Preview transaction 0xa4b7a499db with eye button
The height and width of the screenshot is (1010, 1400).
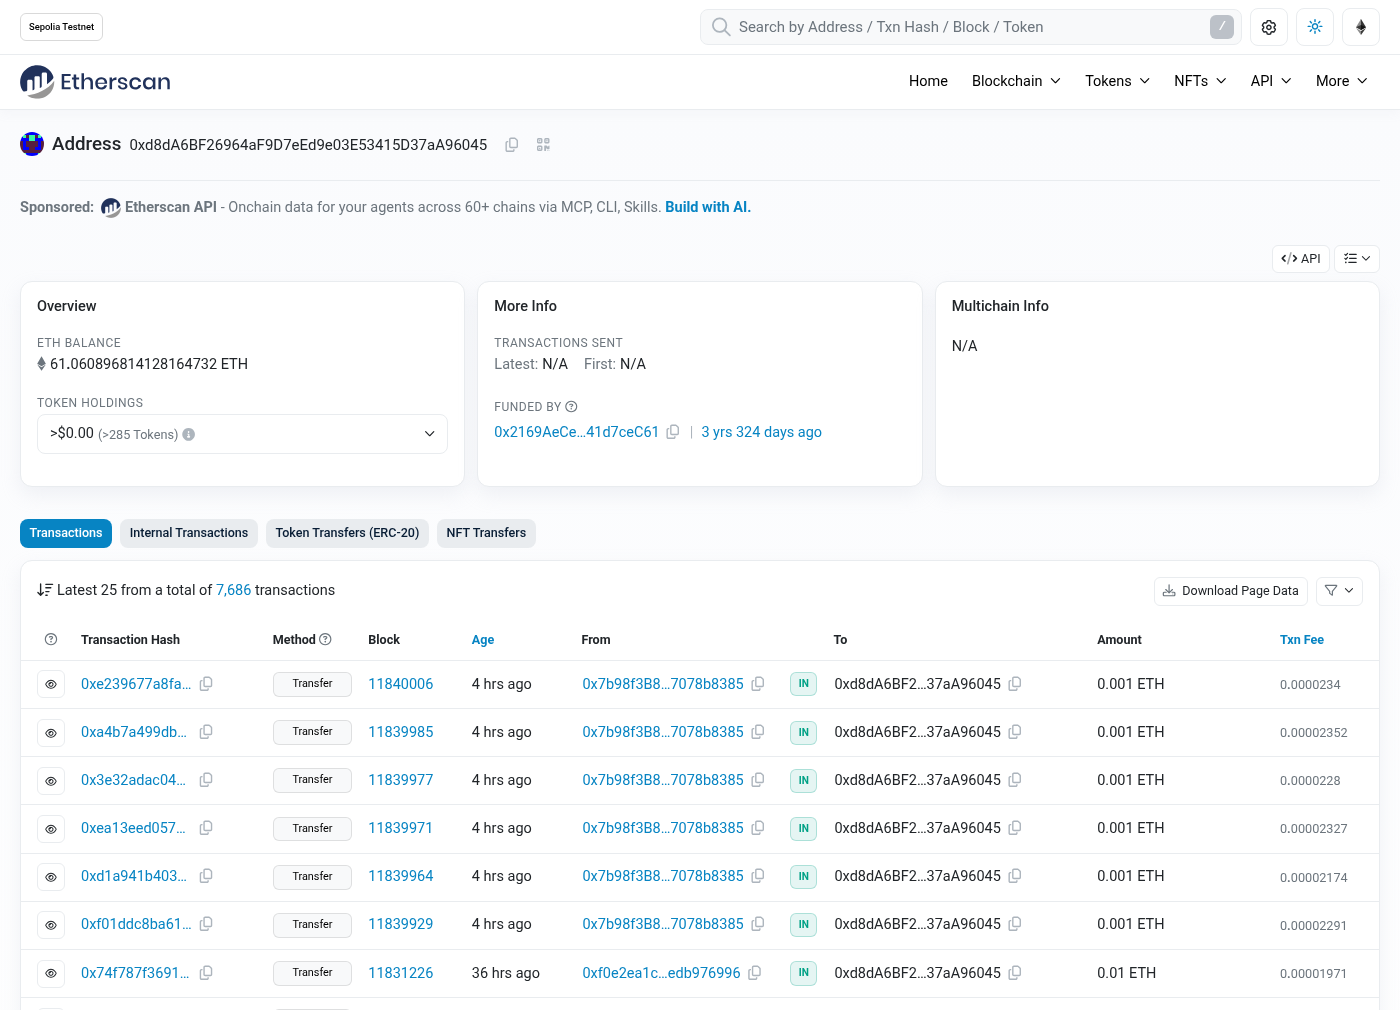click(51, 733)
